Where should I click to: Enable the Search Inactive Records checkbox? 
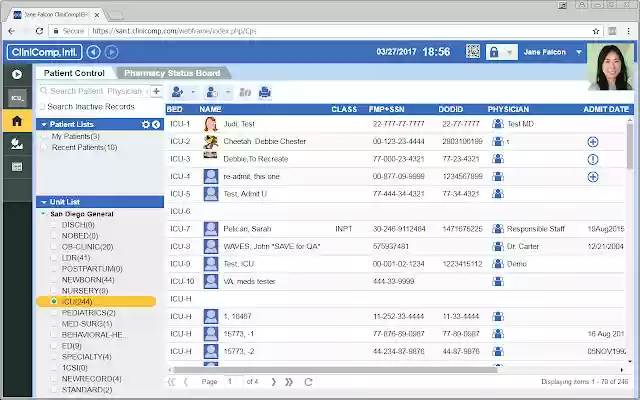click(42, 107)
